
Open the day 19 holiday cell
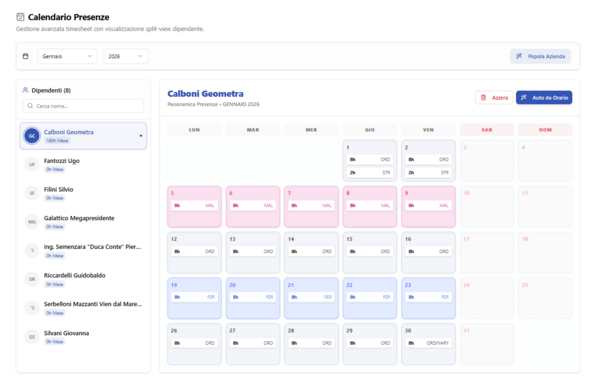tap(194, 298)
